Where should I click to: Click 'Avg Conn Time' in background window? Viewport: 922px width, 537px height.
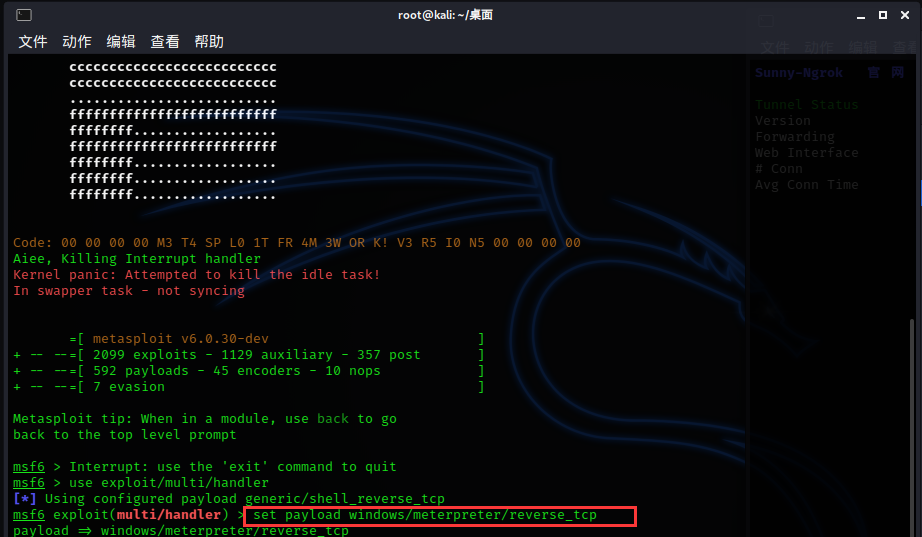tap(806, 185)
